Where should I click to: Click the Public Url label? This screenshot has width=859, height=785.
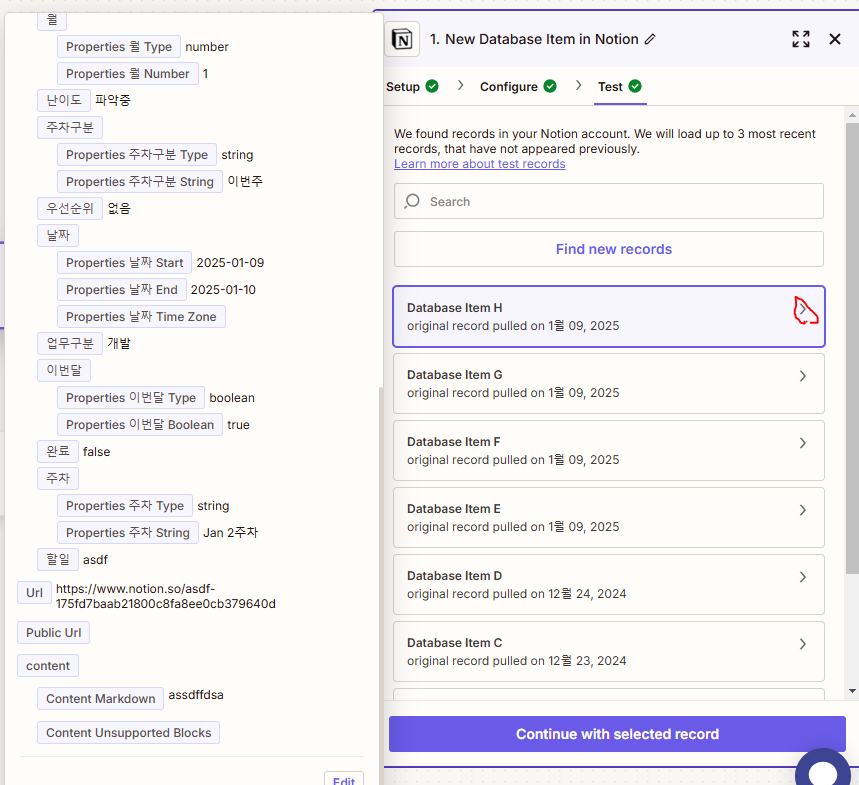click(x=53, y=633)
